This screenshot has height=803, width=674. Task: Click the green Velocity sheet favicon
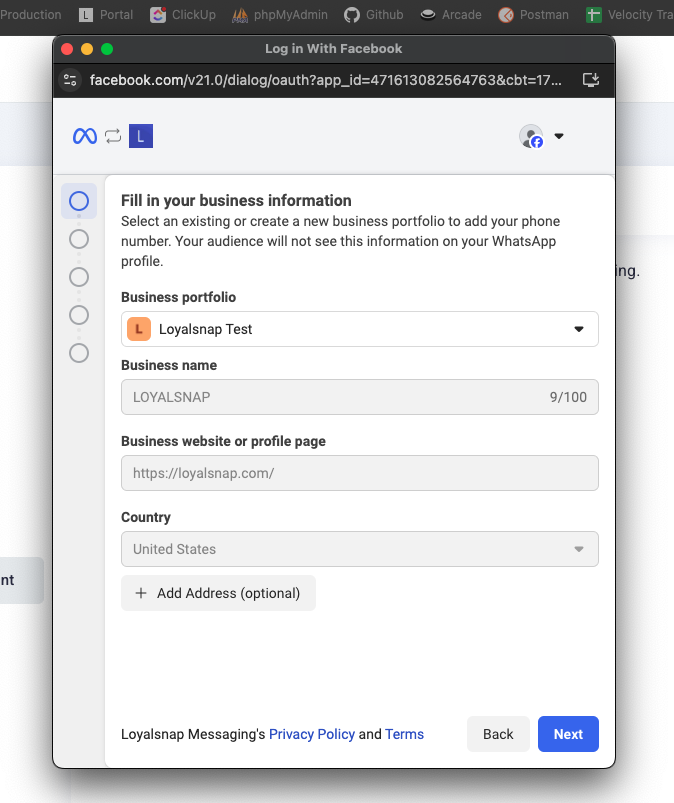point(594,15)
